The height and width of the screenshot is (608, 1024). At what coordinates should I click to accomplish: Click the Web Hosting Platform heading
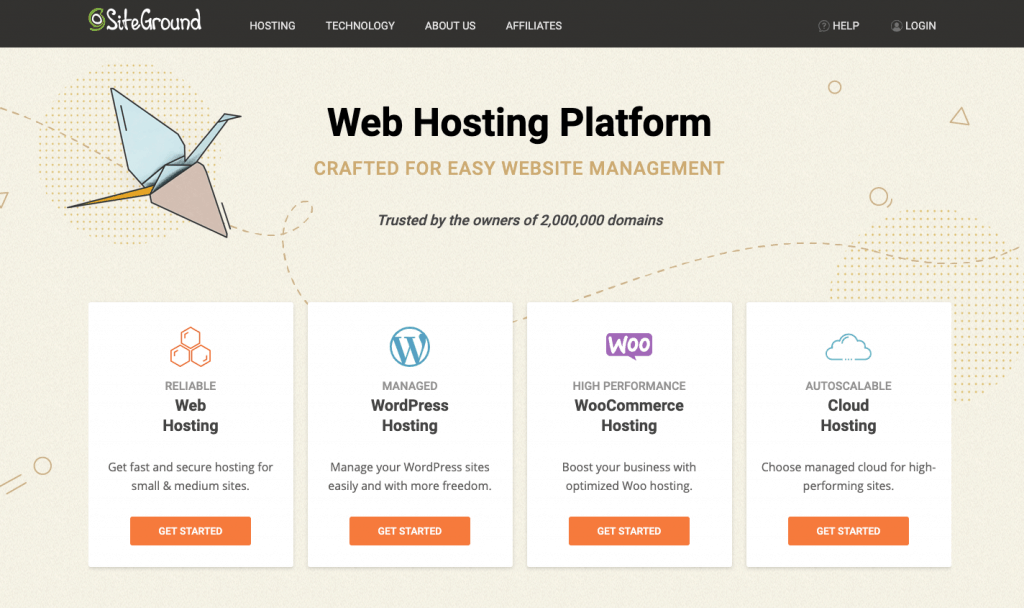(x=519, y=122)
